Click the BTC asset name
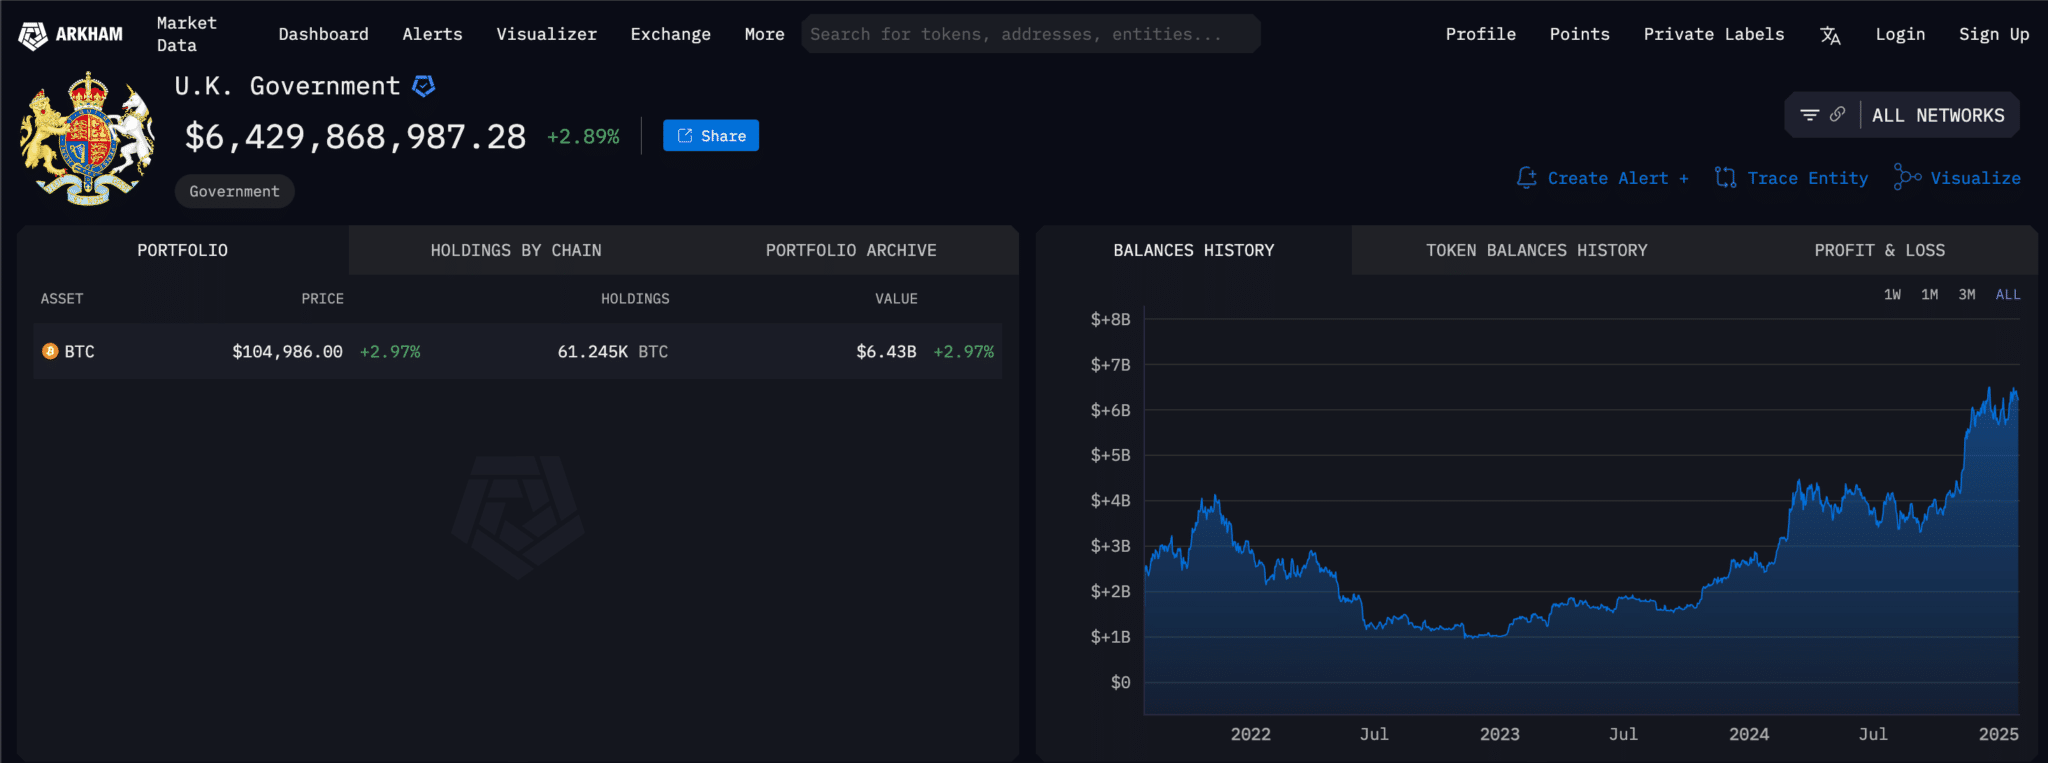Viewport: 2048px width, 763px height. tap(79, 351)
